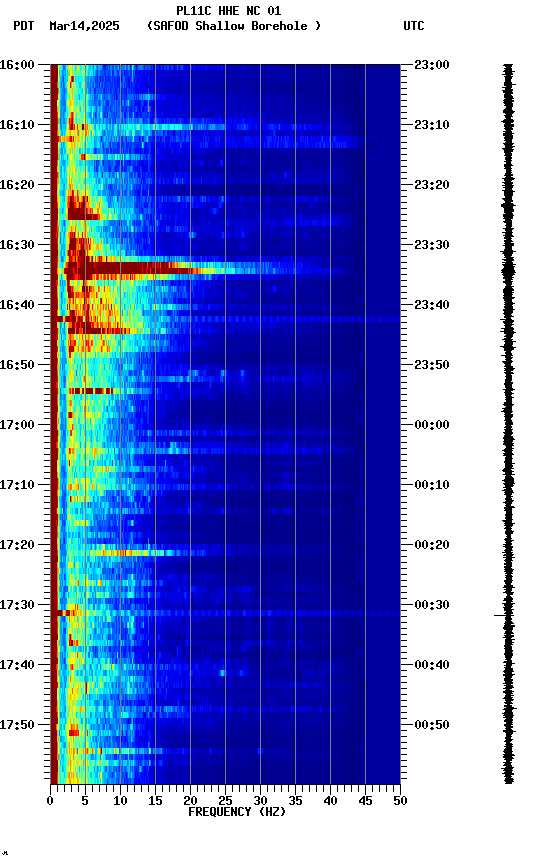Click the 50 Hz frequency axis label
552x864 pixels.
[401, 801]
